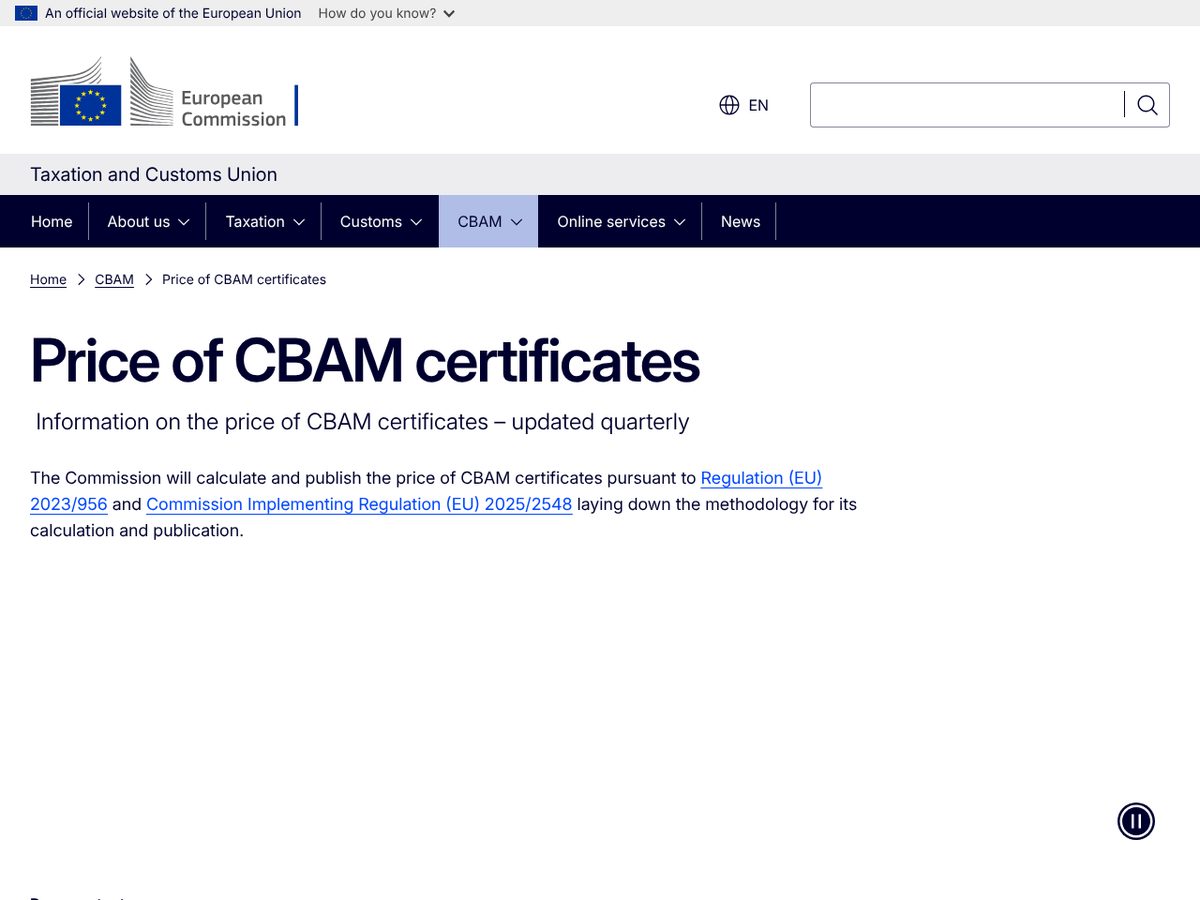Click the 'Price of CBAM certificates' page heading
The width and height of the screenshot is (1200, 900).
click(x=365, y=360)
